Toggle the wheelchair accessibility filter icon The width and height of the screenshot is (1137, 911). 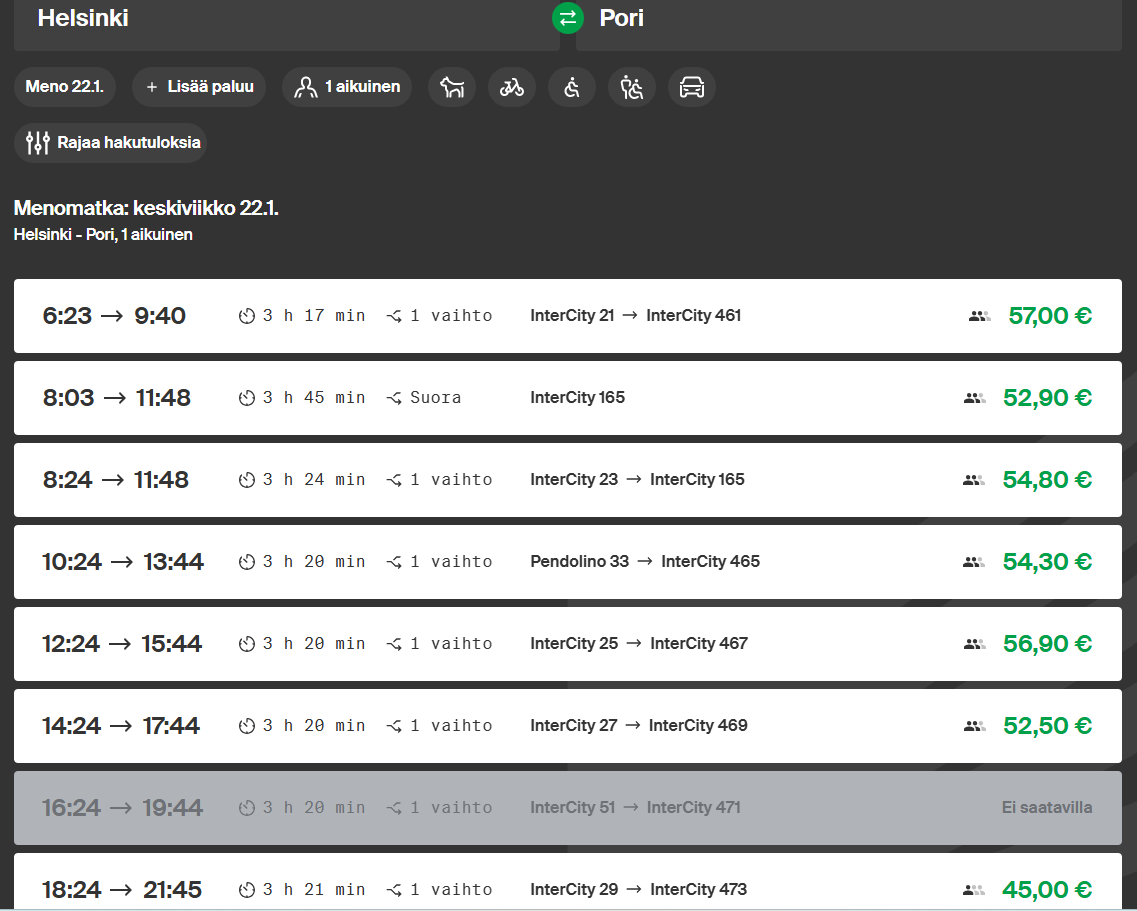click(x=572, y=87)
